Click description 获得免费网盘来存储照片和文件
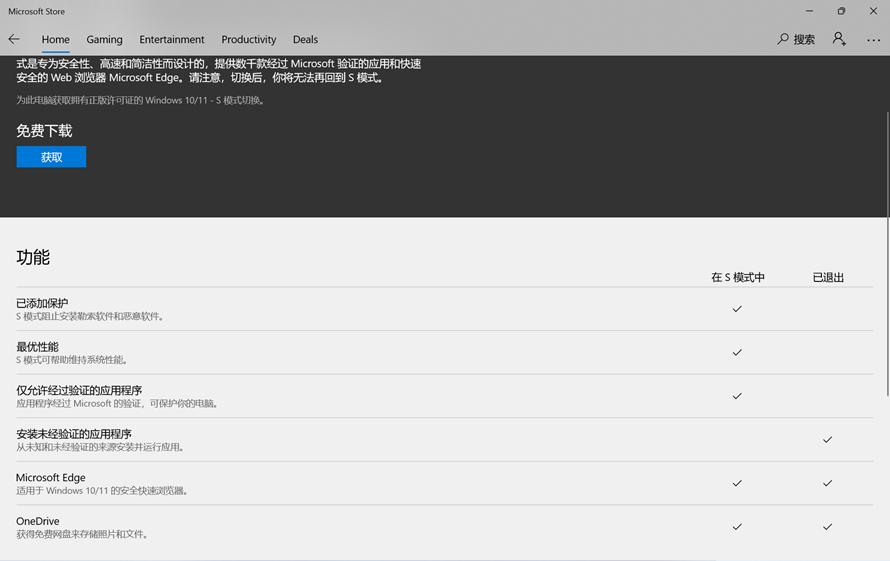The height and width of the screenshot is (561, 890). [82, 534]
